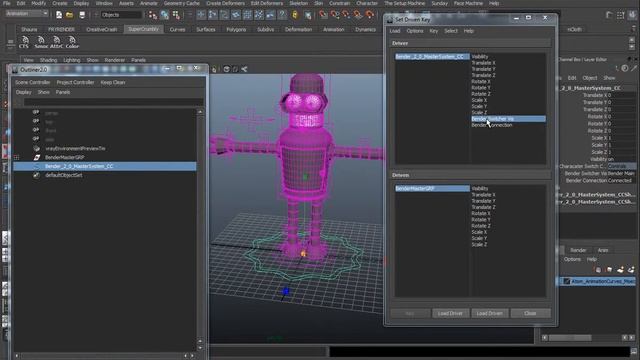Viewport: 640px width, 360px height.
Task: Open the File menu
Action: [x=7, y=3]
